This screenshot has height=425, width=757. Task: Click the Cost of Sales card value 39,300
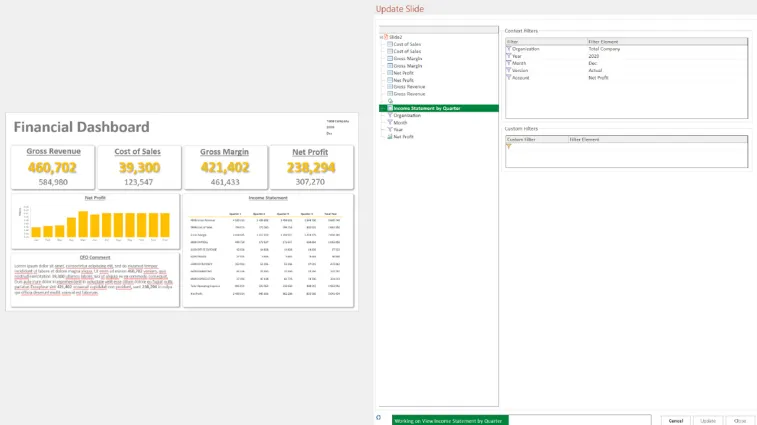pyautogui.click(x=139, y=168)
